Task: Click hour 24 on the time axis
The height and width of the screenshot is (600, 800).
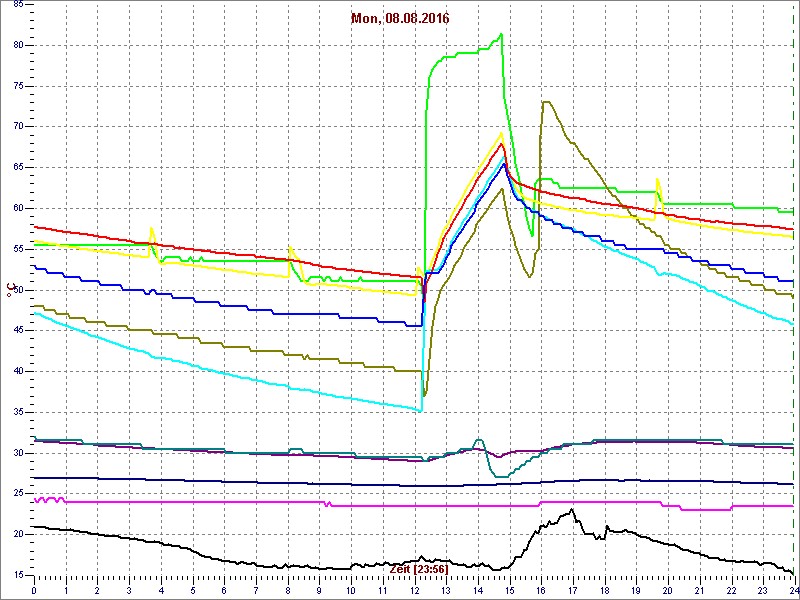Action: point(793,589)
